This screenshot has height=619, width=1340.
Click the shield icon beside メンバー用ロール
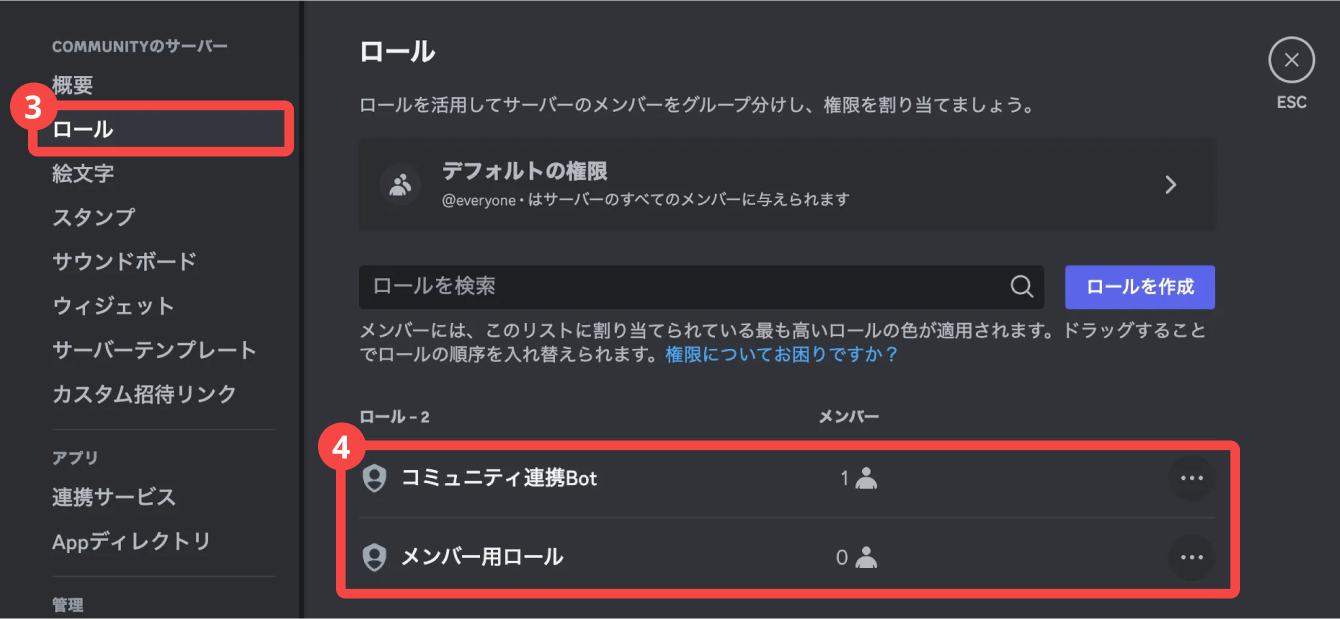coord(374,557)
